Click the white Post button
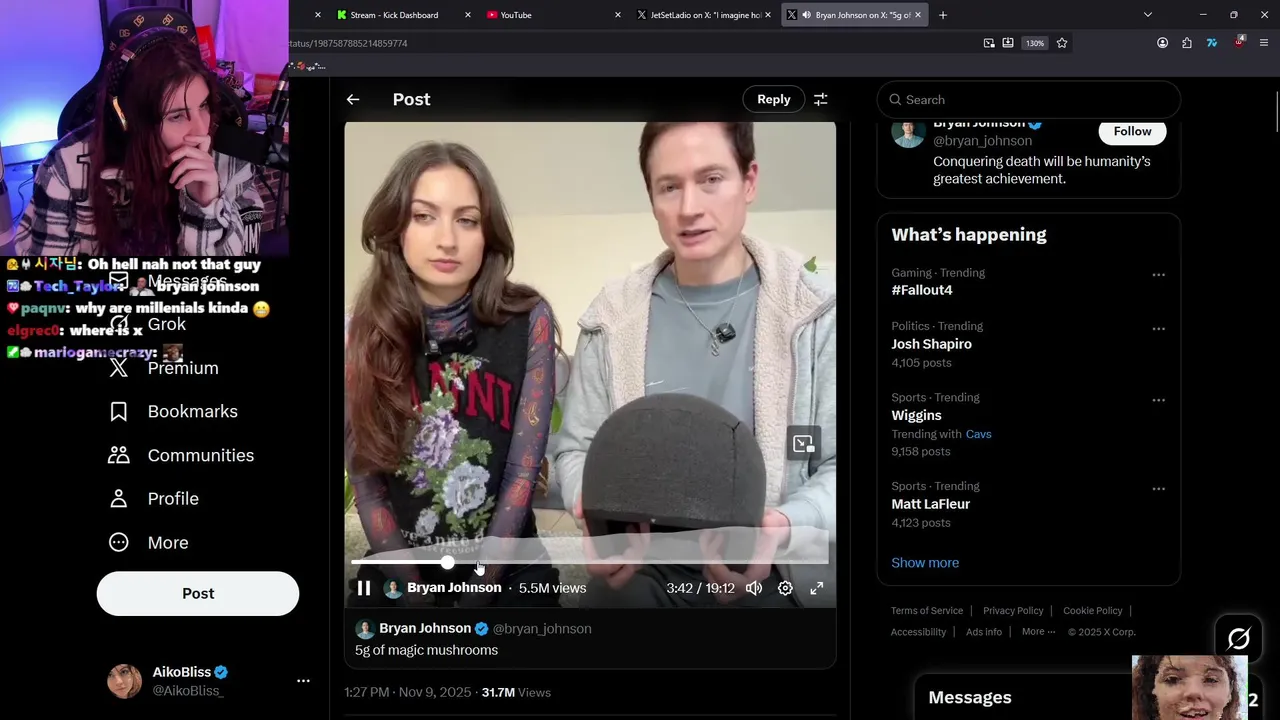This screenshot has height=720, width=1280. click(198, 593)
